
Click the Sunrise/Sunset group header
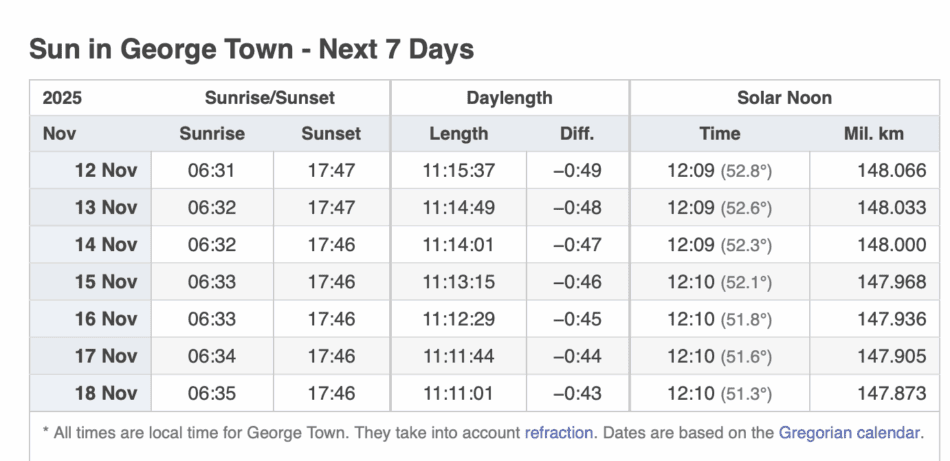click(x=270, y=98)
